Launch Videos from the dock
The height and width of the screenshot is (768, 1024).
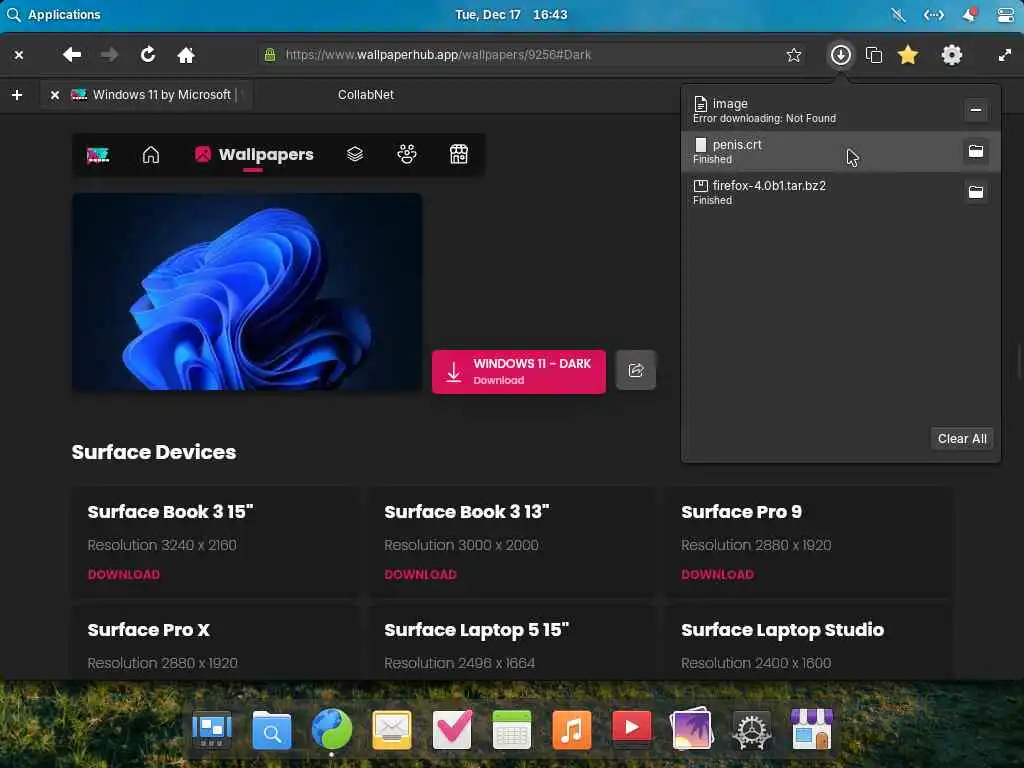coord(632,728)
